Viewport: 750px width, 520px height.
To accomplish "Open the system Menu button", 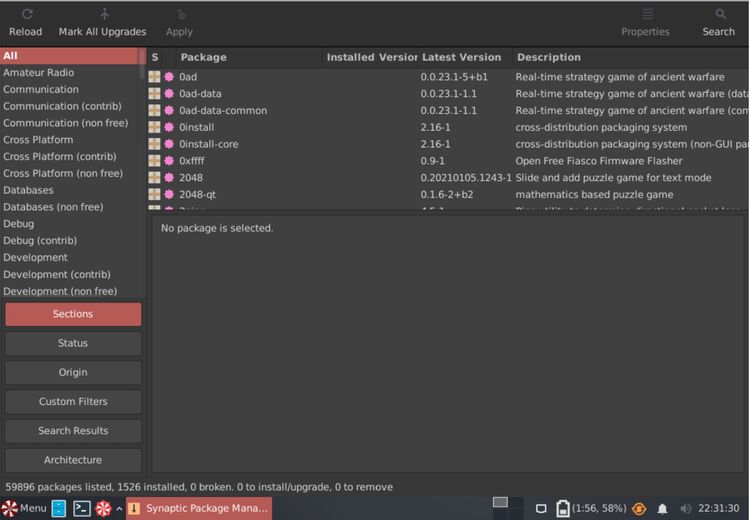I will click(24, 508).
